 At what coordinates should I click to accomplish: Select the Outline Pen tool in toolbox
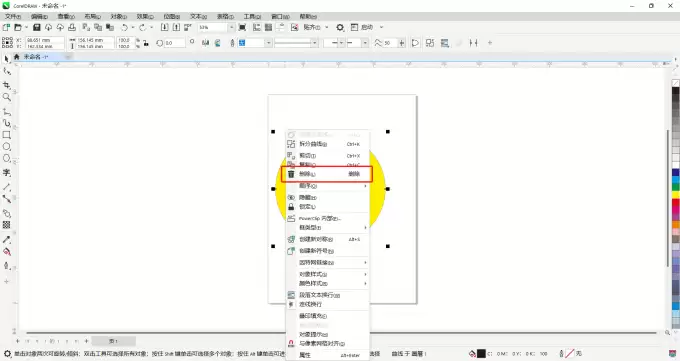pyautogui.click(x=7, y=266)
